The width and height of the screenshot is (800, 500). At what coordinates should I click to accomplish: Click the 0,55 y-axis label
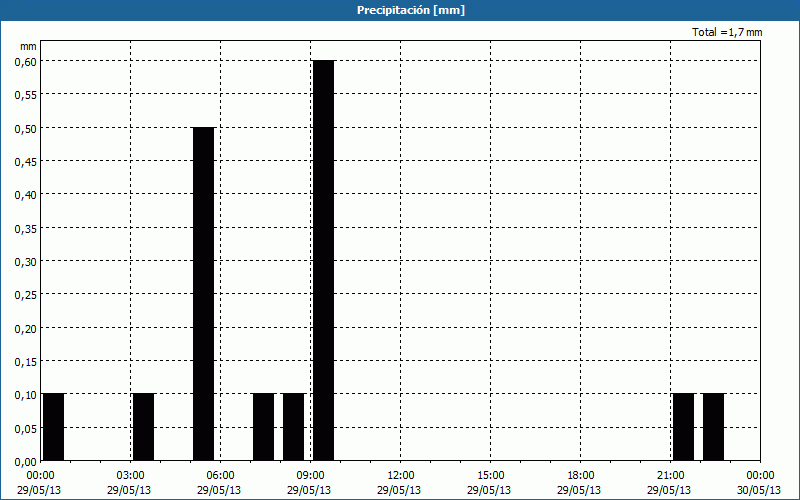[26, 94]
